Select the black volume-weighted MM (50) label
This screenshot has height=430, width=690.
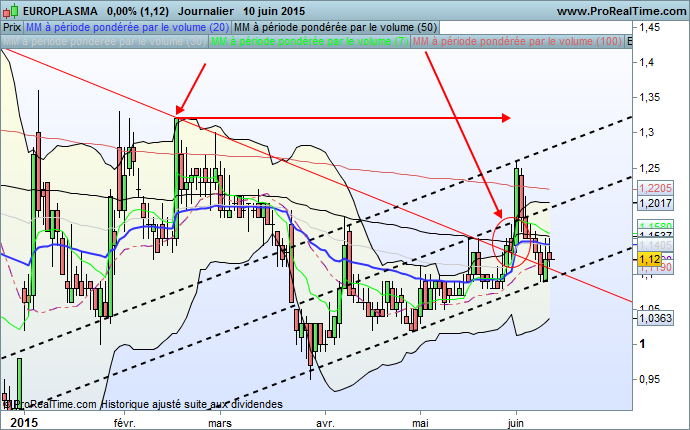tap(335, 27)
